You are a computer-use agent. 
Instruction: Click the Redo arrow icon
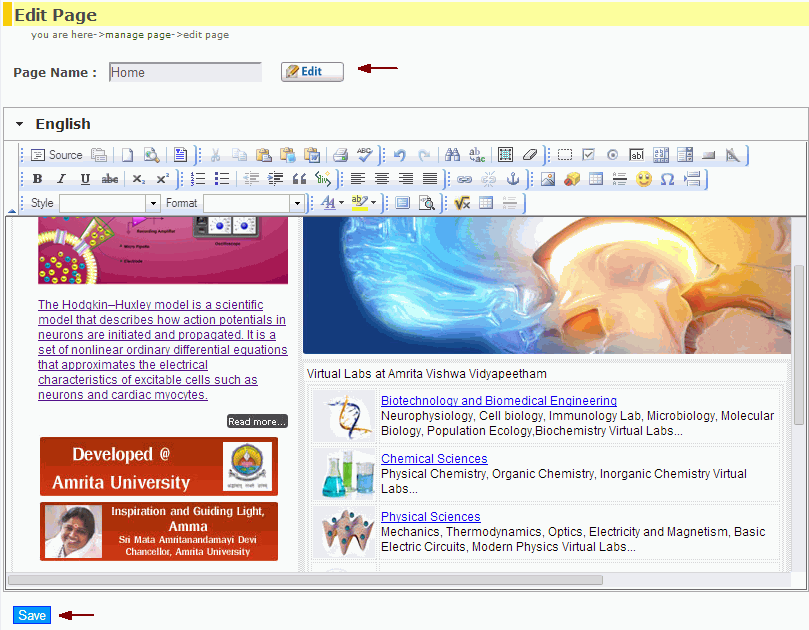pos(424,155)
